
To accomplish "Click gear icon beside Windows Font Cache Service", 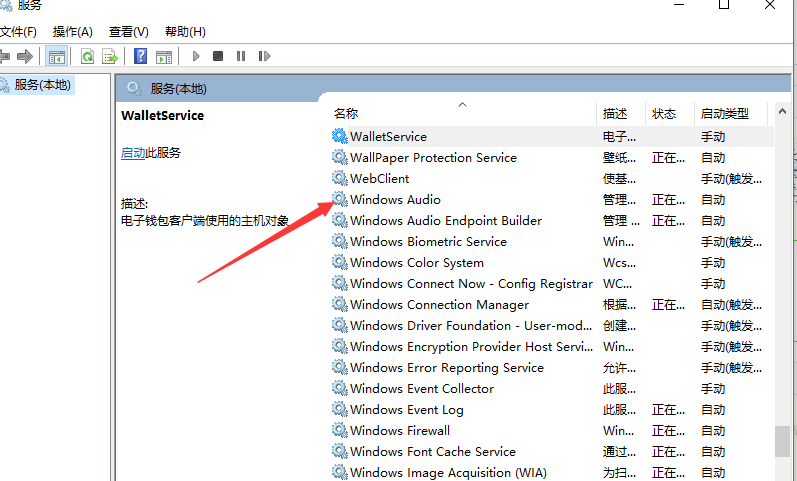I will pyautogui.click(x=340, y=451).
